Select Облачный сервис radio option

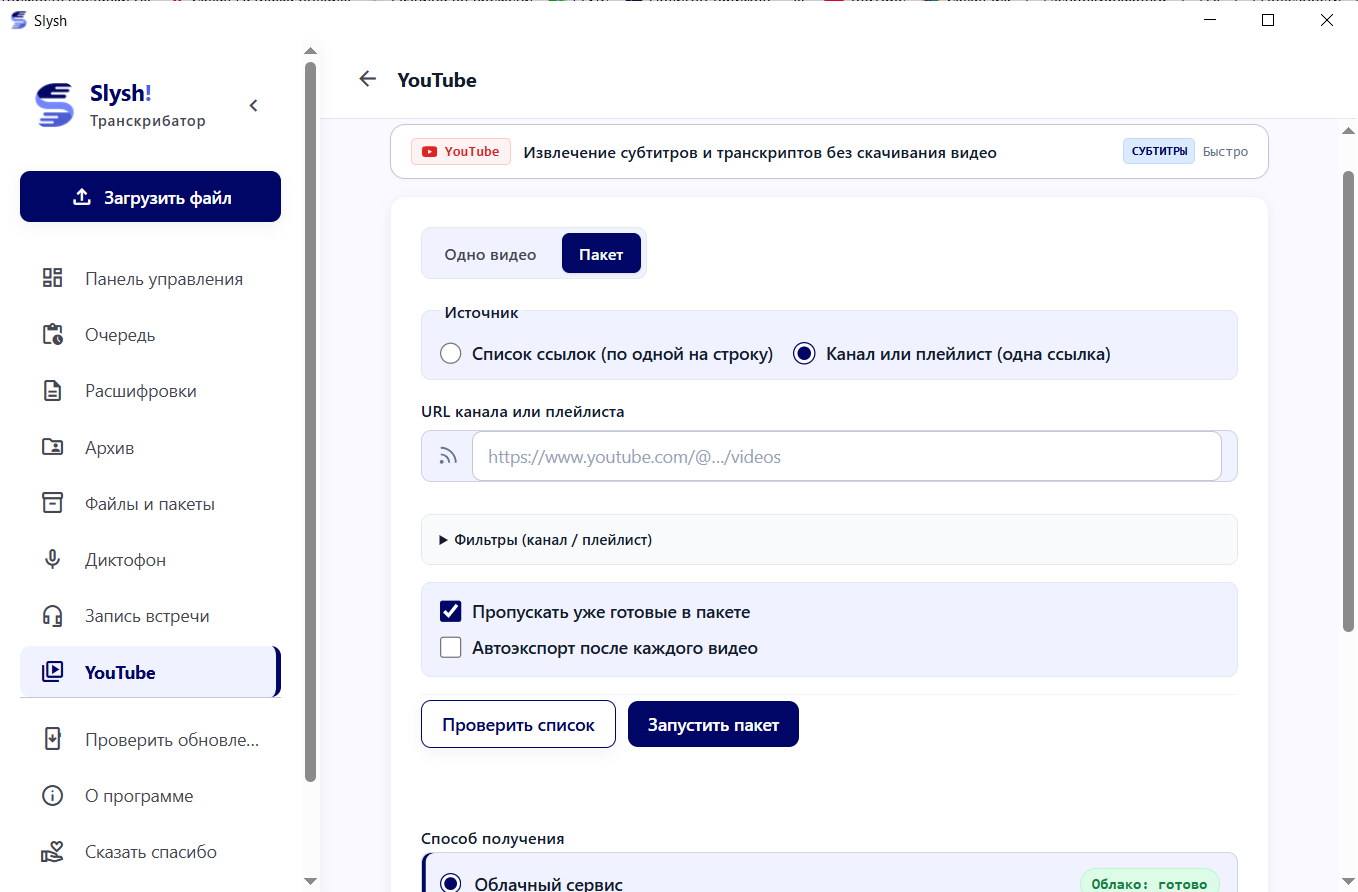click(x=451, y=883)
